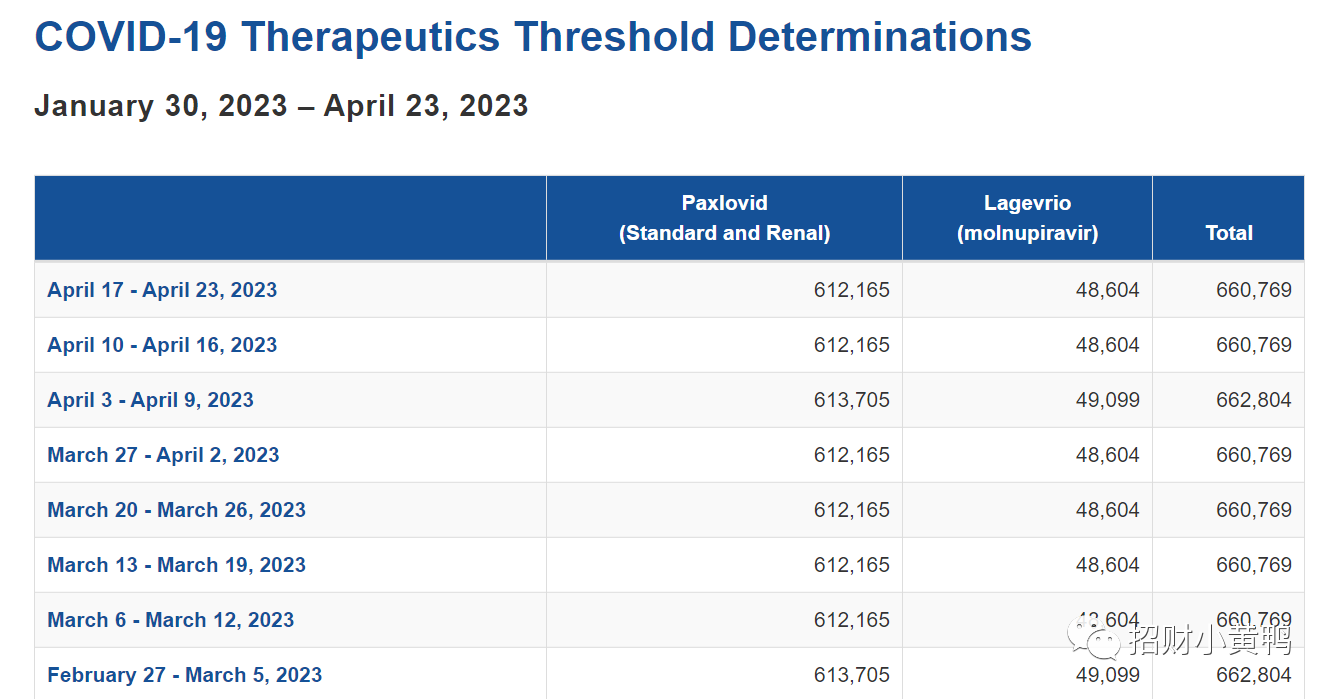Open the March 27 - April 2, 2023 link
The width and height of the screenshot is (1336, 699).
point(163,455)
